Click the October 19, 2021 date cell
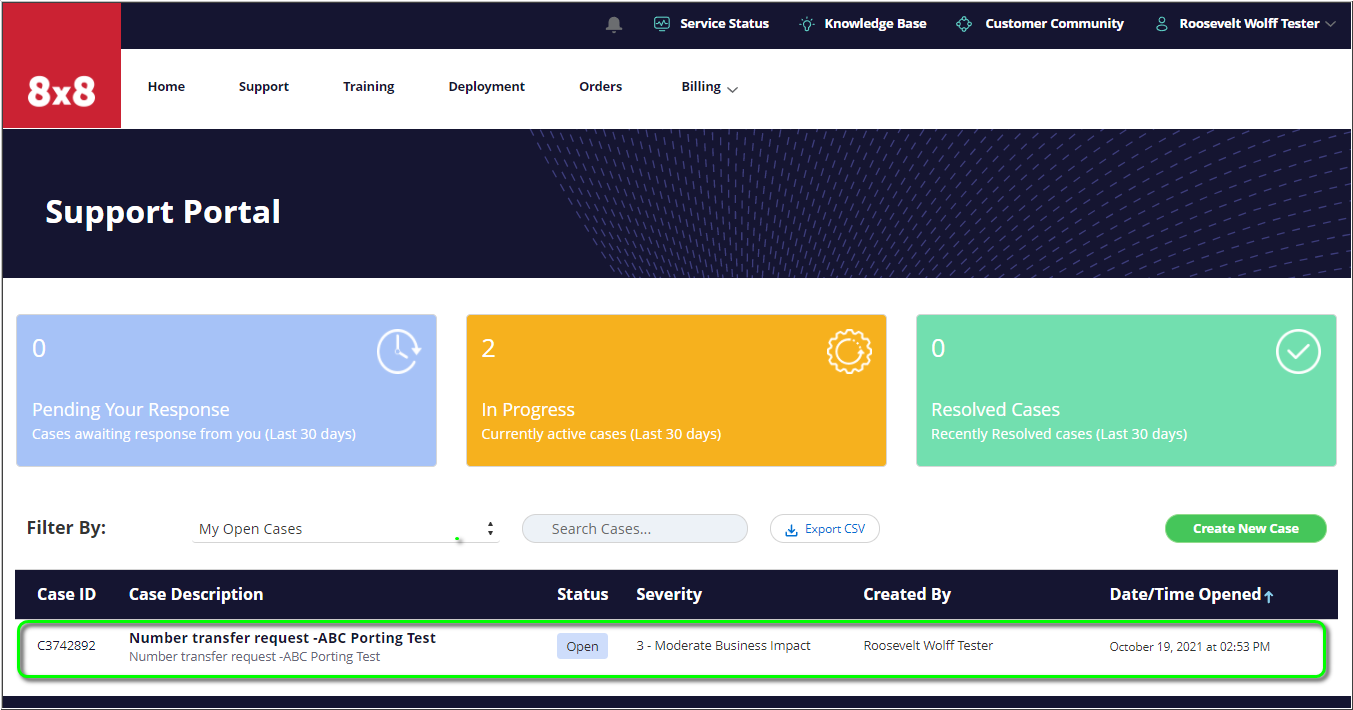This screenshot has width=1353, height=710. (x=1190, y=647)
